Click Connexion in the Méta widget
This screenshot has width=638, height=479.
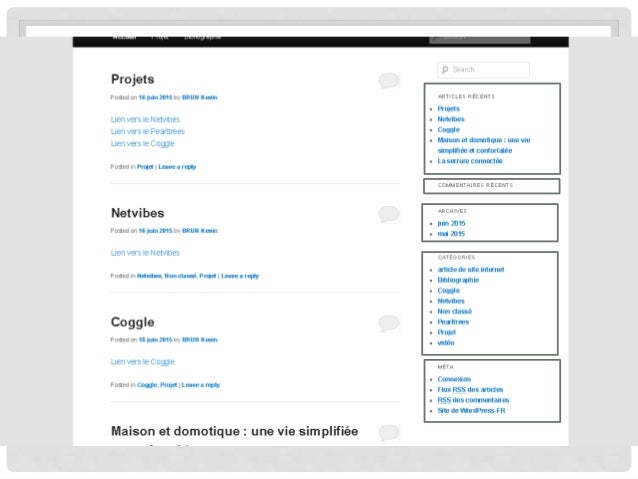pos(454,379)
